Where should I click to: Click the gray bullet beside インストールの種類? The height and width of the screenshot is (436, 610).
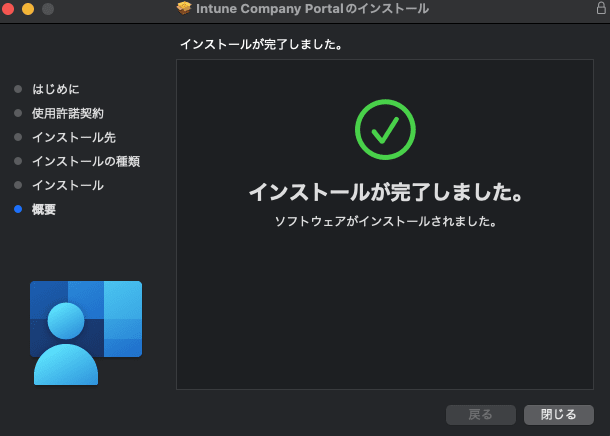pyautogui.click(x=18, y=161)
